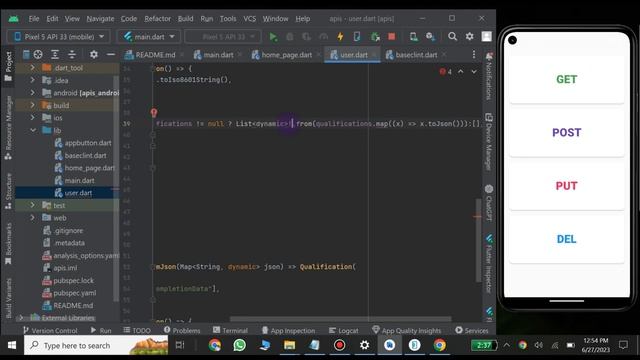Stop the running app with red square
640x360 pixels.
point(391,37)
